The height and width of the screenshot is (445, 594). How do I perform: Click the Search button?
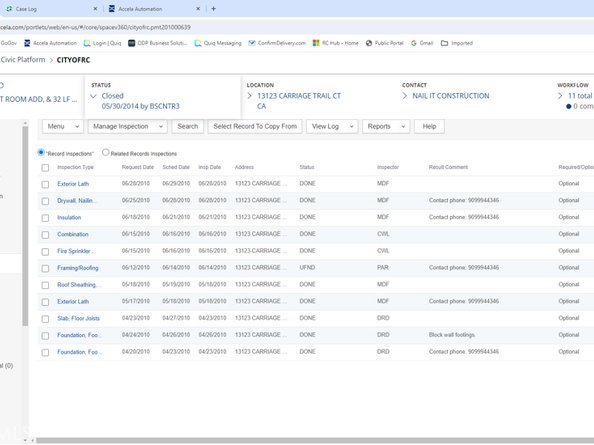coord(188,126)
